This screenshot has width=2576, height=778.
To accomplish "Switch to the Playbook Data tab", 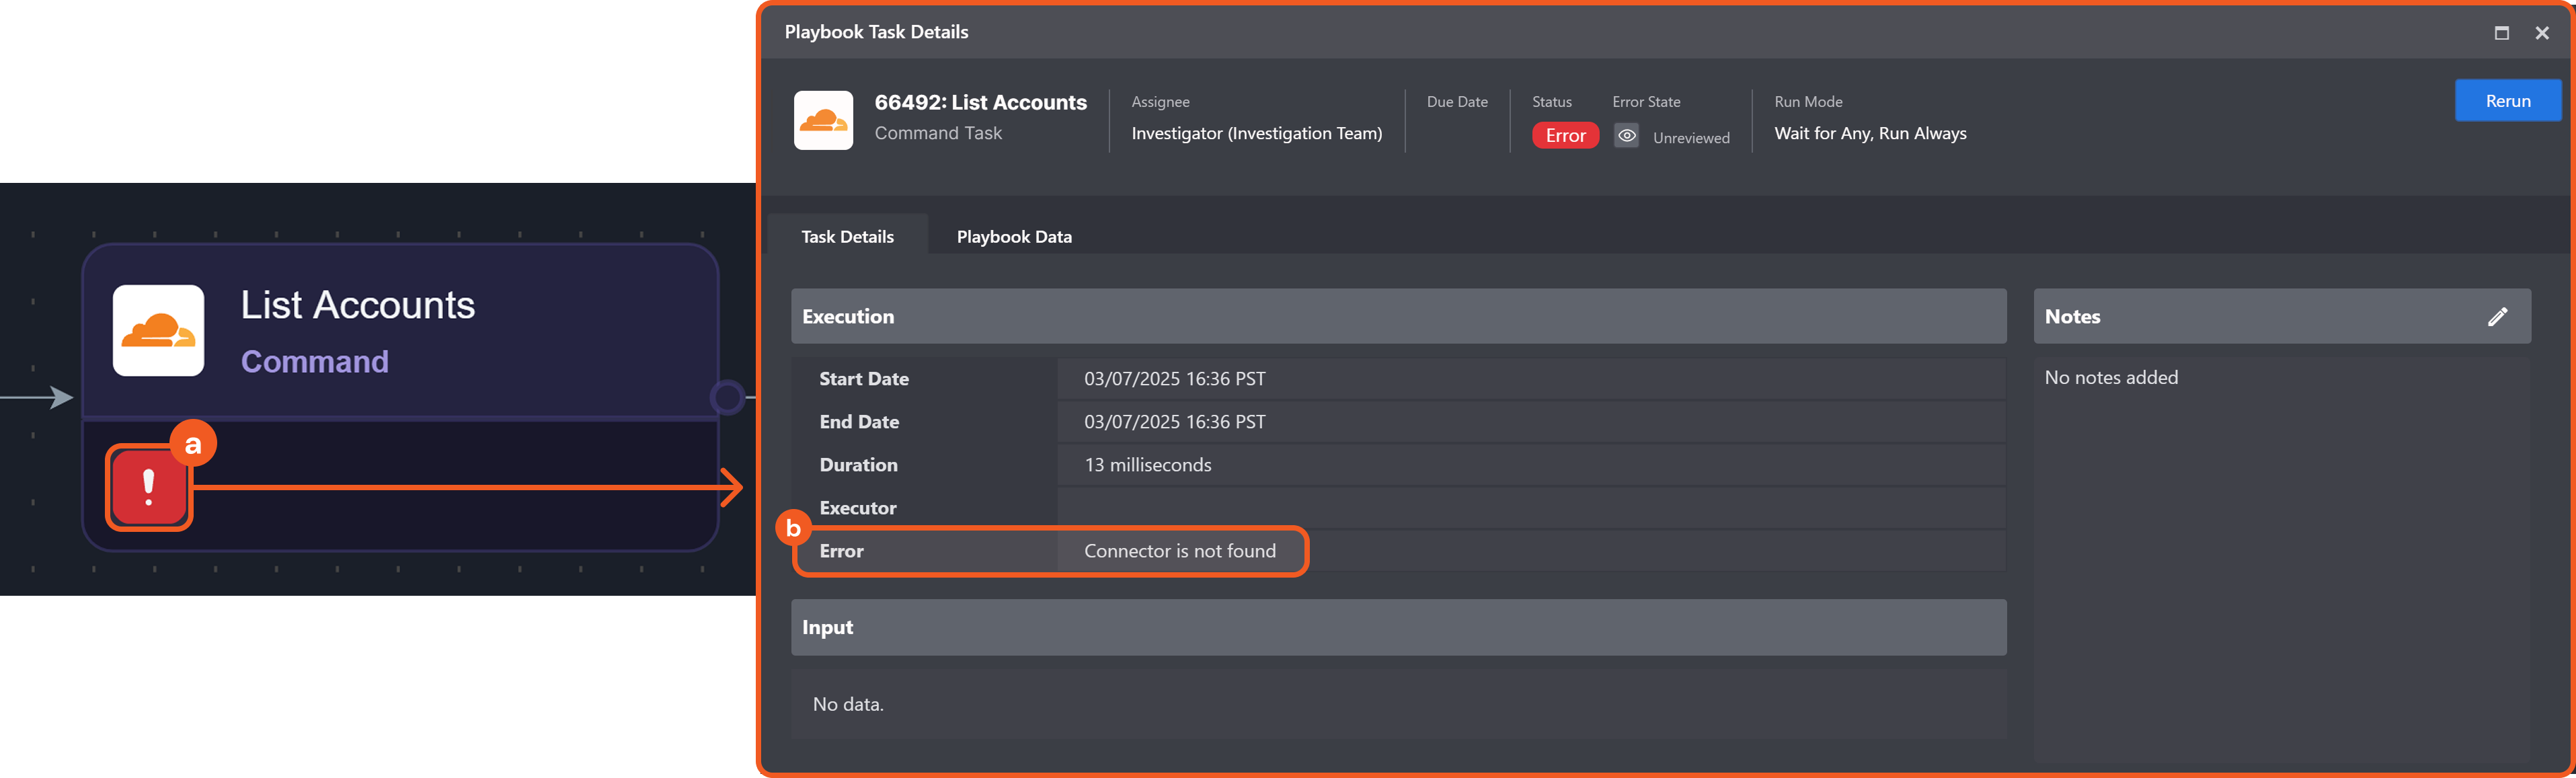I will pyautogui.click(x=1013, y=237).
